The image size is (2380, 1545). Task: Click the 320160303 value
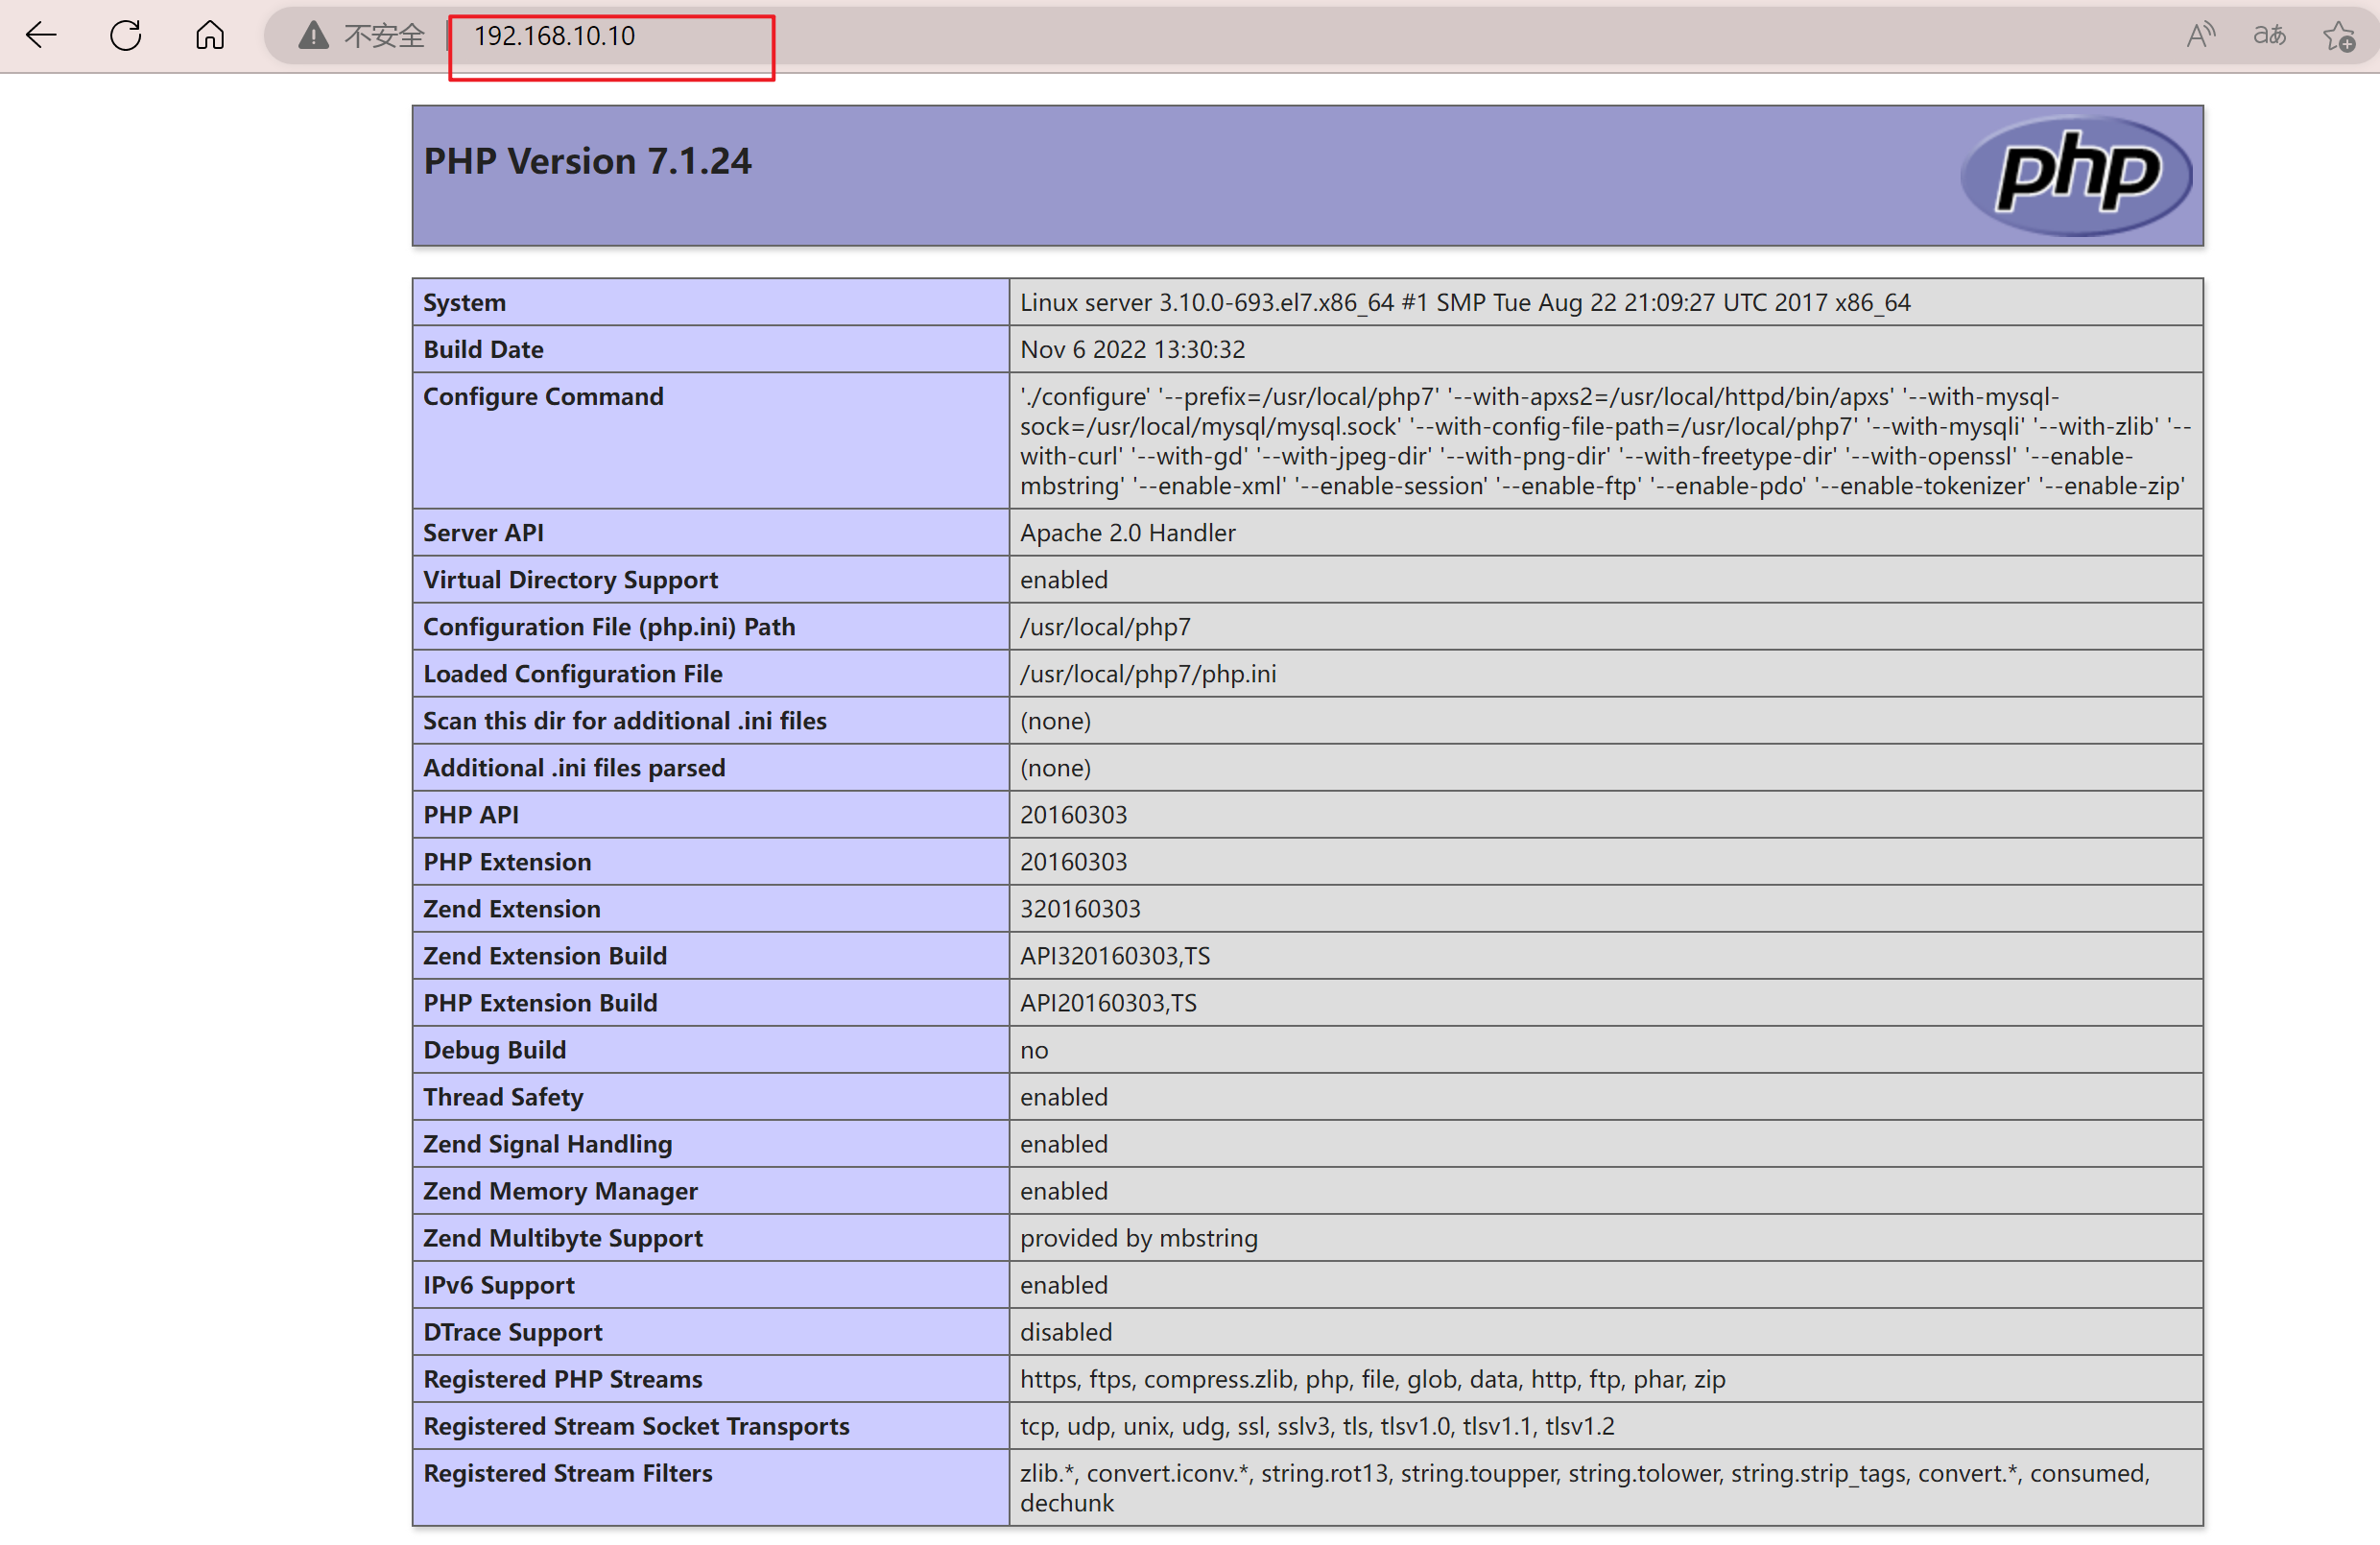click(x=1080, y=908)
